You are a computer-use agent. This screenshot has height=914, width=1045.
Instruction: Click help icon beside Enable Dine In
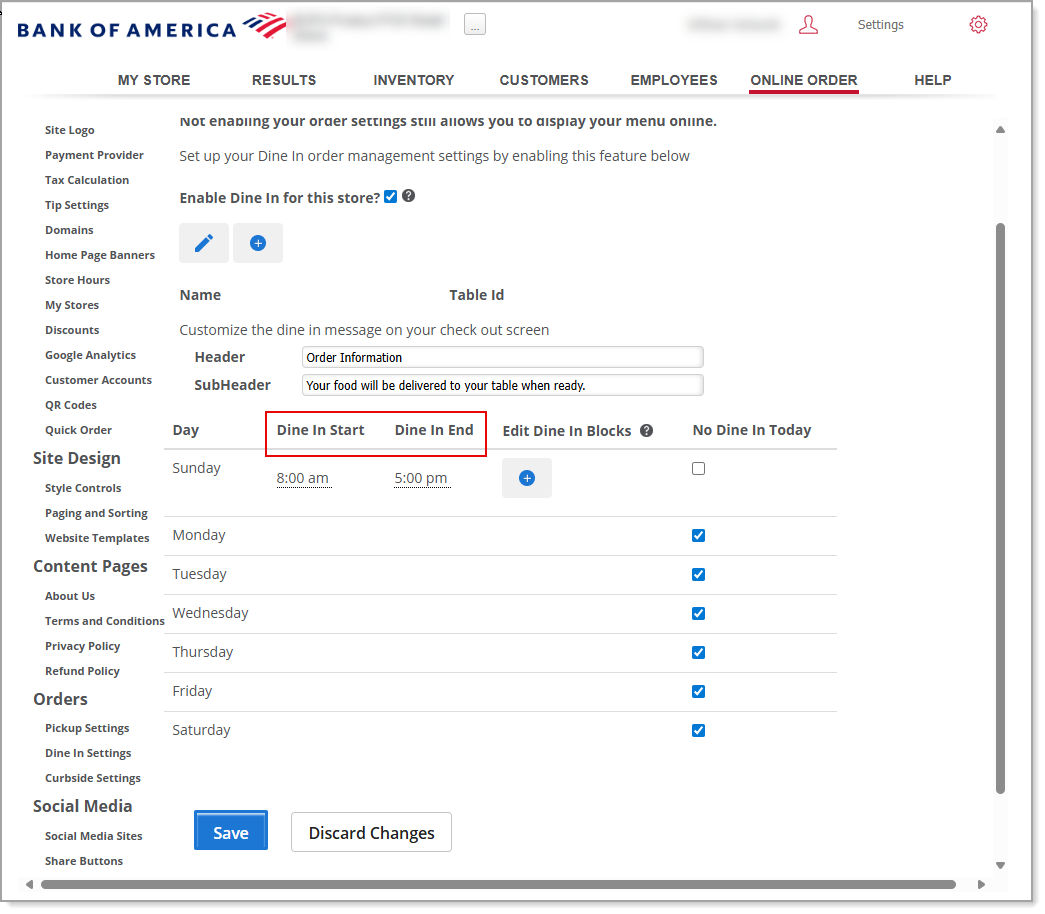(409, 196)
